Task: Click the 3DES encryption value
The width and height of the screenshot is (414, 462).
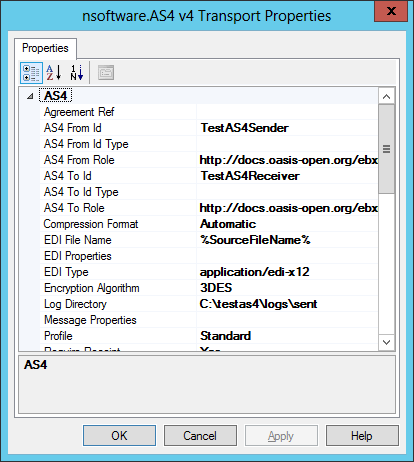Action: coord(216,288)
